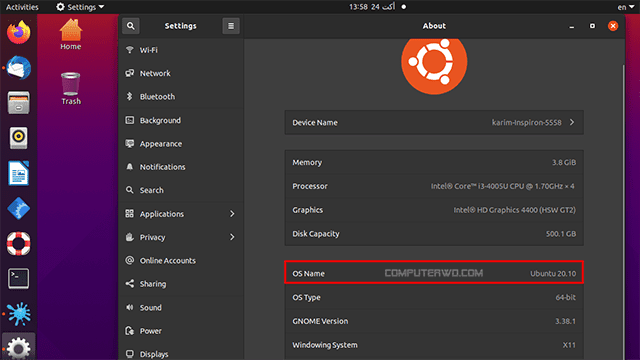Maximize the Settings window
Screen dimensions: 640x360
click(x=592, y=26)
